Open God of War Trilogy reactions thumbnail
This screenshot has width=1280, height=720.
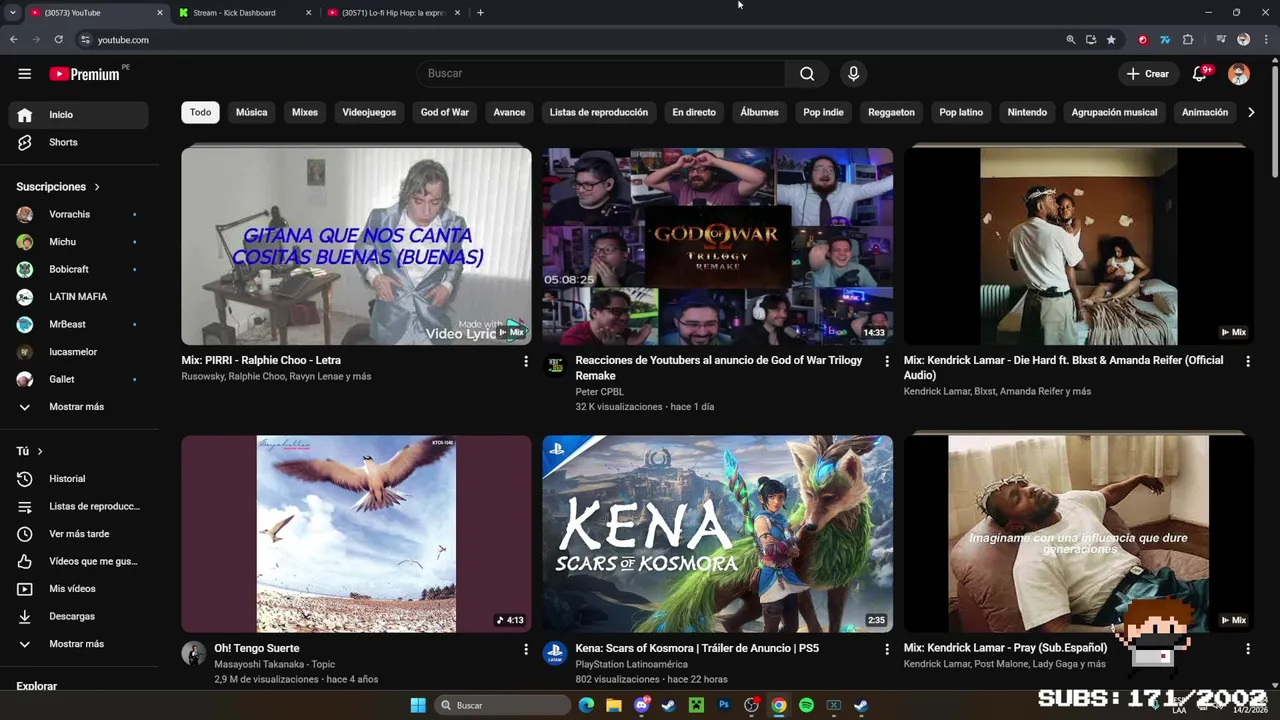(x=718, y=246)
